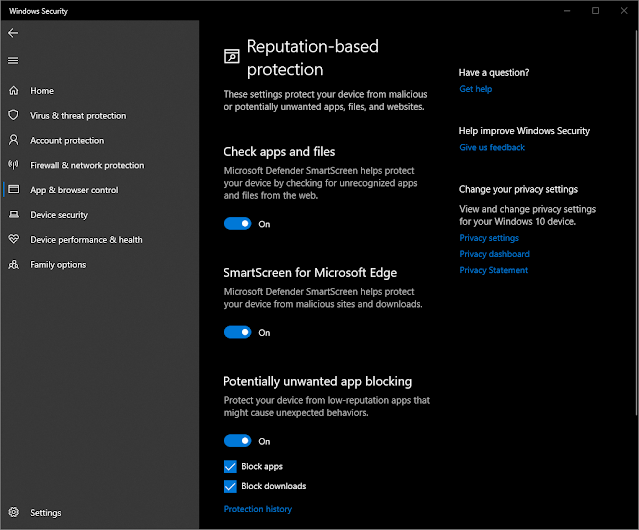Maximize the Windows Security window
This screenshot has width=639, height=530.
(x=595, y=11)
